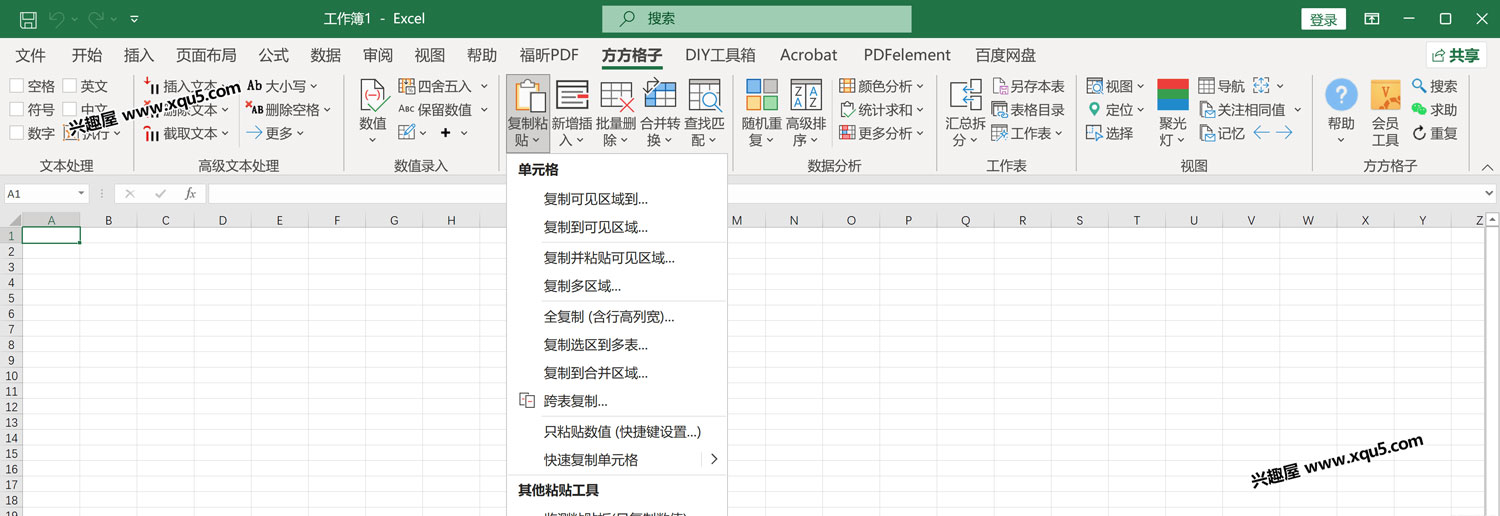
Task: Tick the 符号 checkbox
Action: (x=16, y=109)
